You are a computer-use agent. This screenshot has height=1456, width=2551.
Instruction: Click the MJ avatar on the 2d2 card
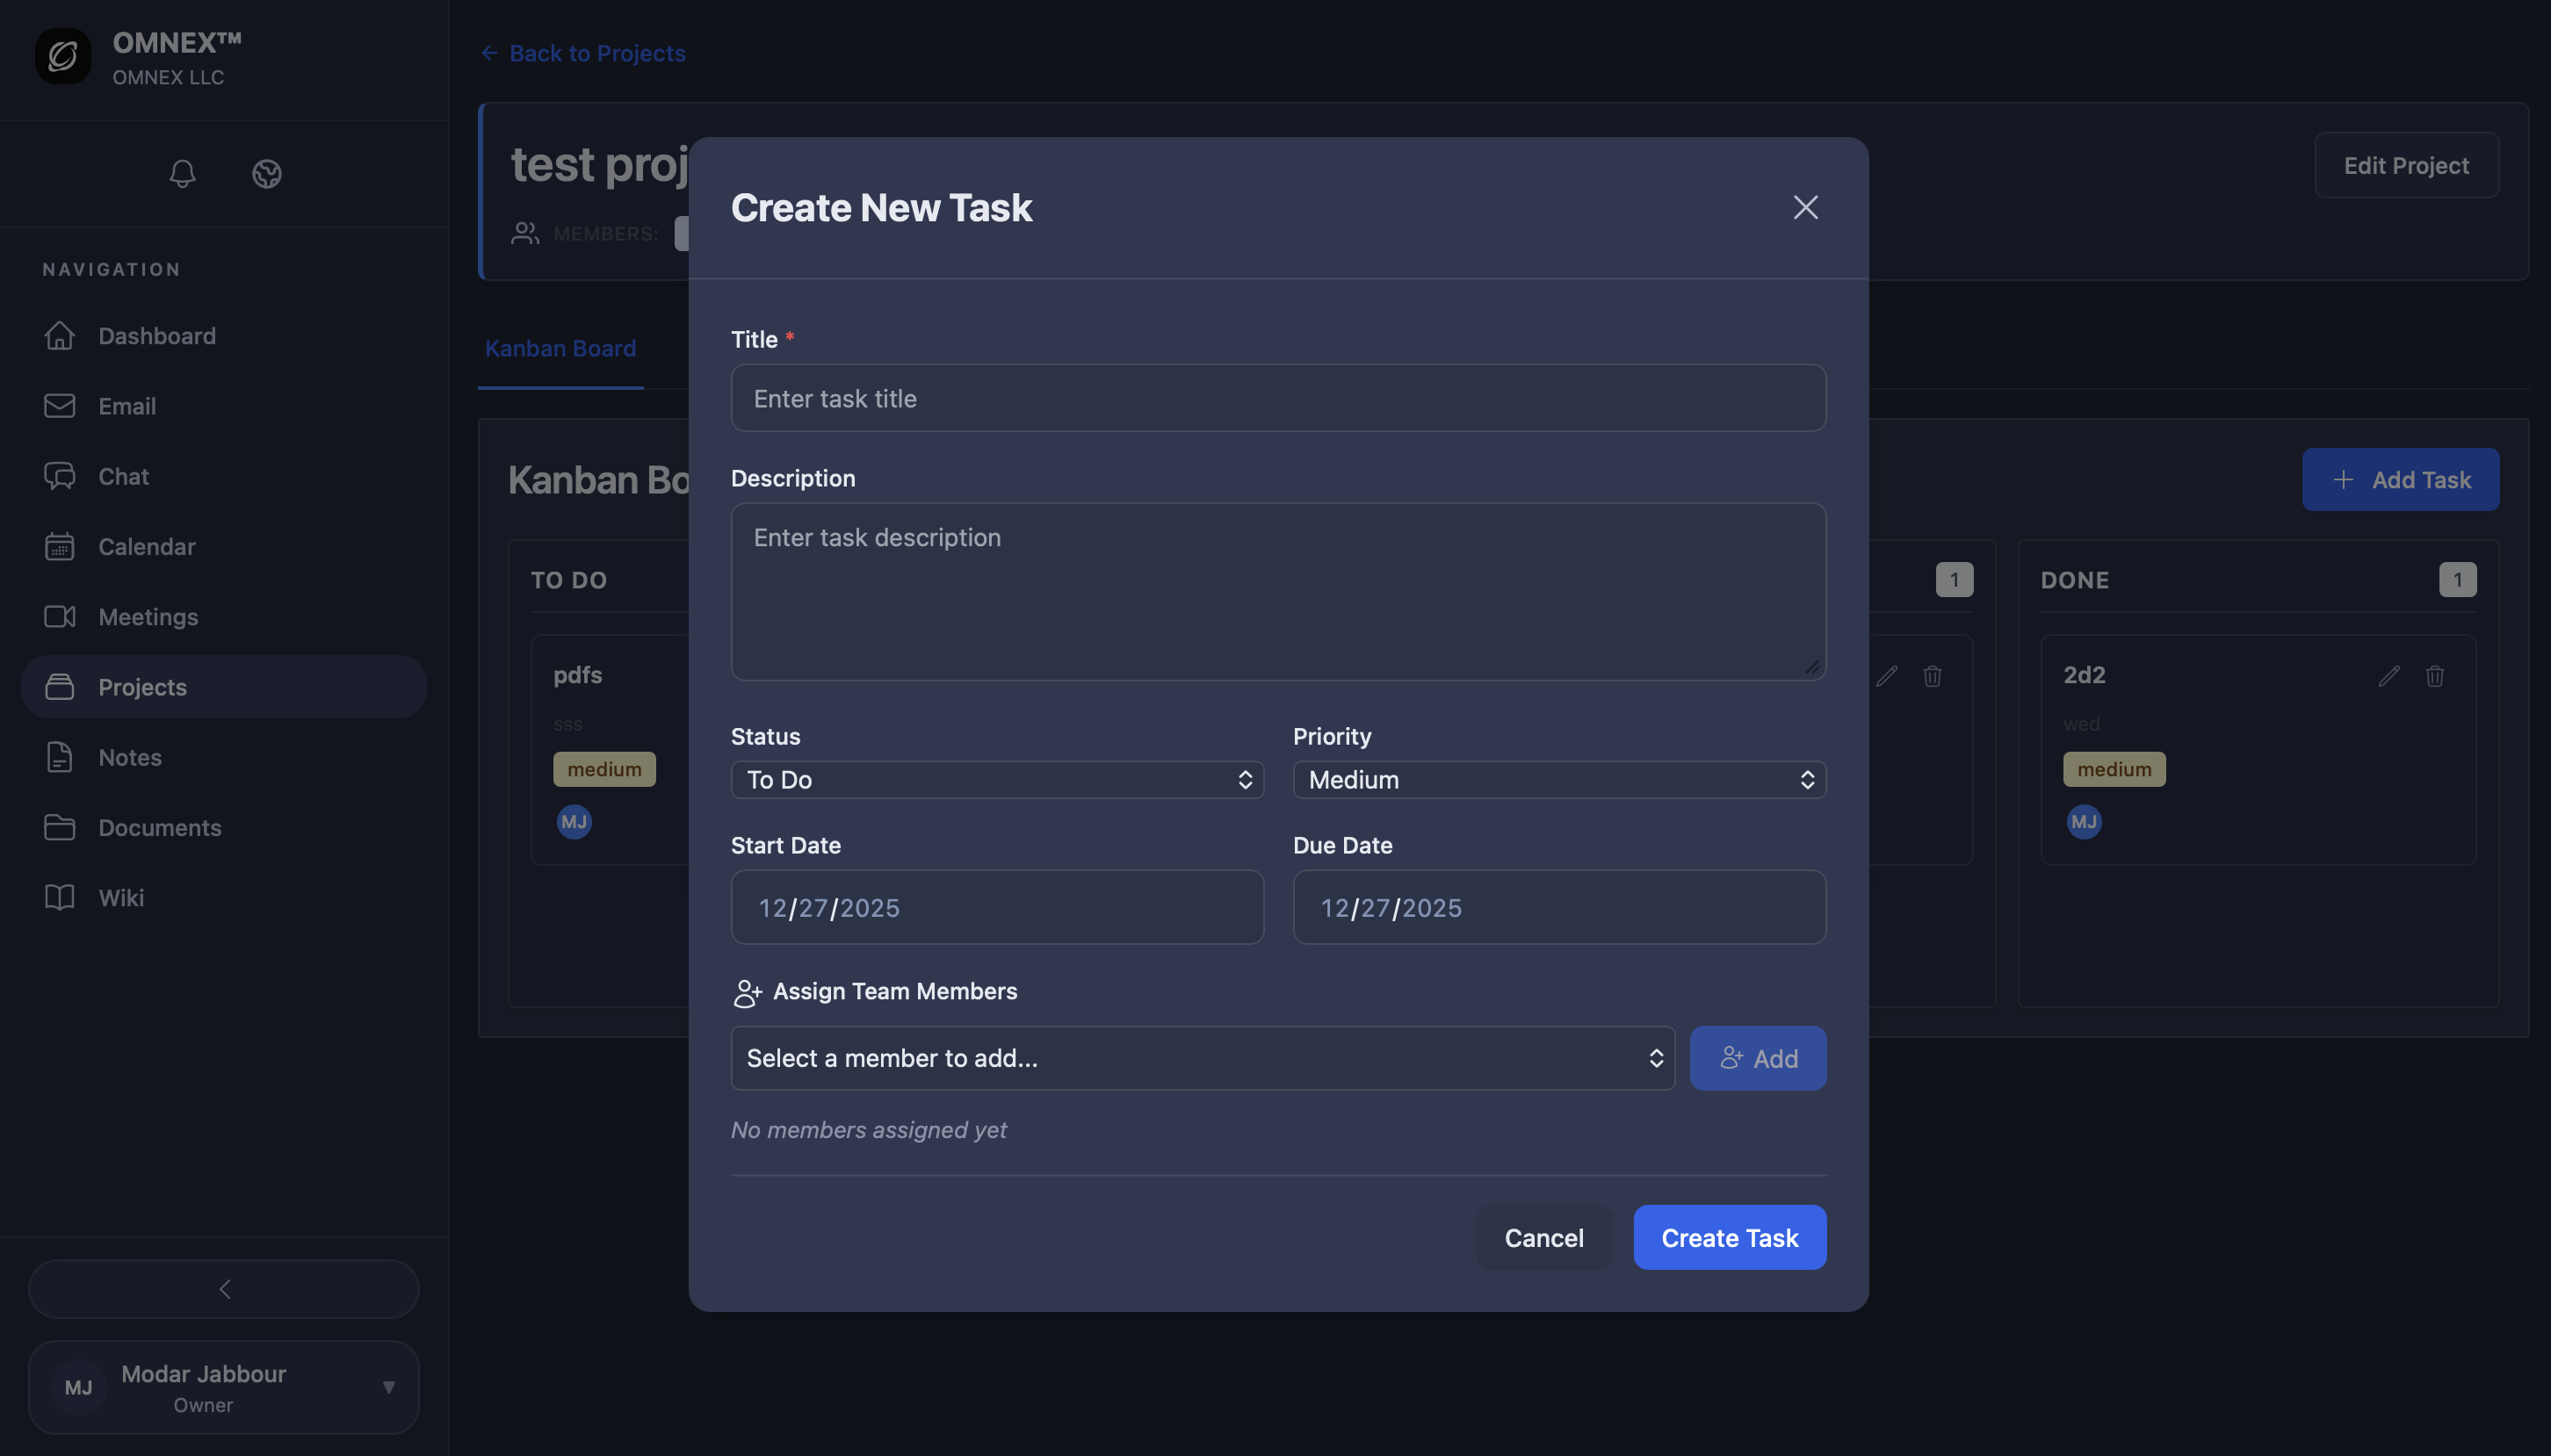point(2083,822)
